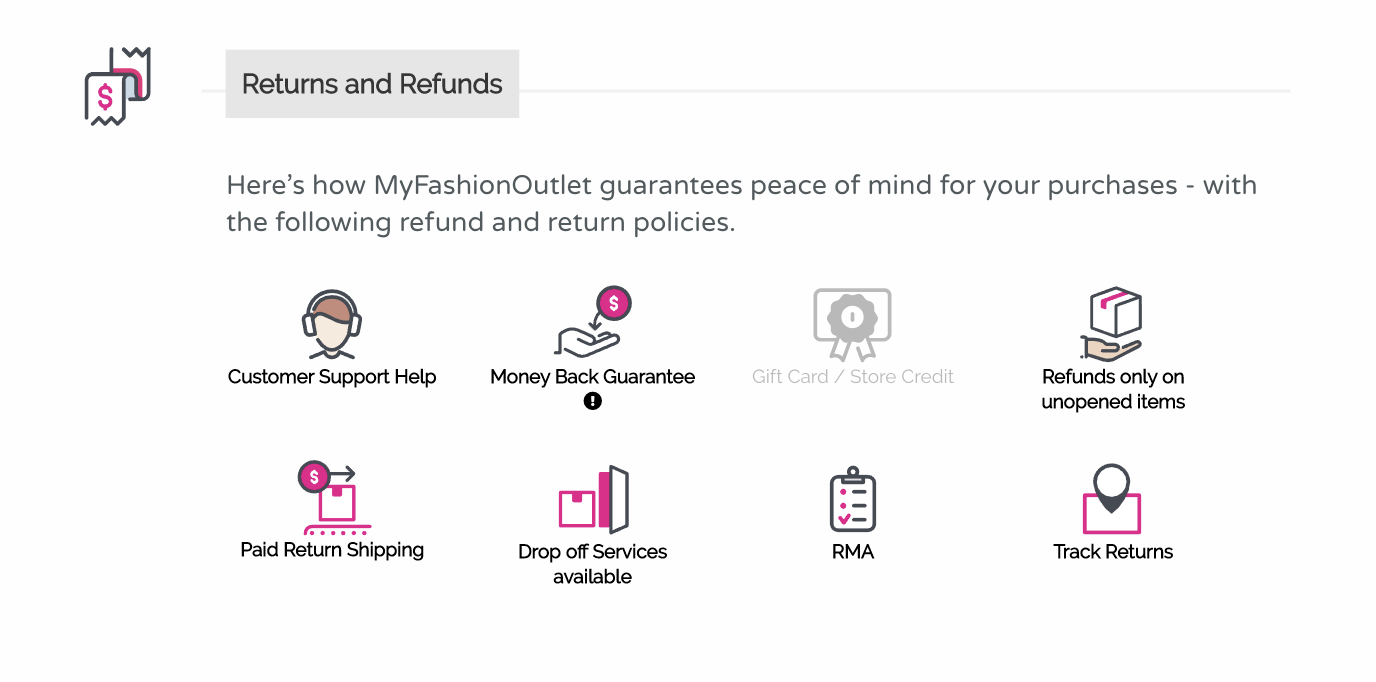1376x682 pixels.
Task: Click the MyFashionOutlet policy description paragraph
Action: (741, 203)
